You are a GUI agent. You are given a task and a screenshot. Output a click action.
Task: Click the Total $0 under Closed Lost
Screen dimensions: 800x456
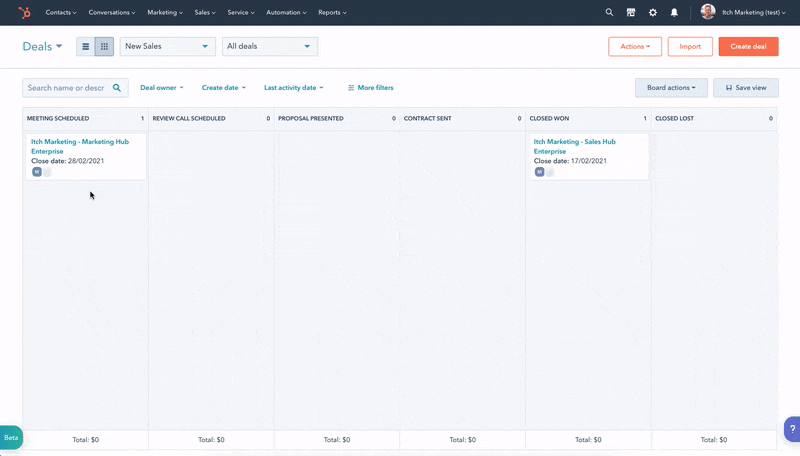point(714,440)
